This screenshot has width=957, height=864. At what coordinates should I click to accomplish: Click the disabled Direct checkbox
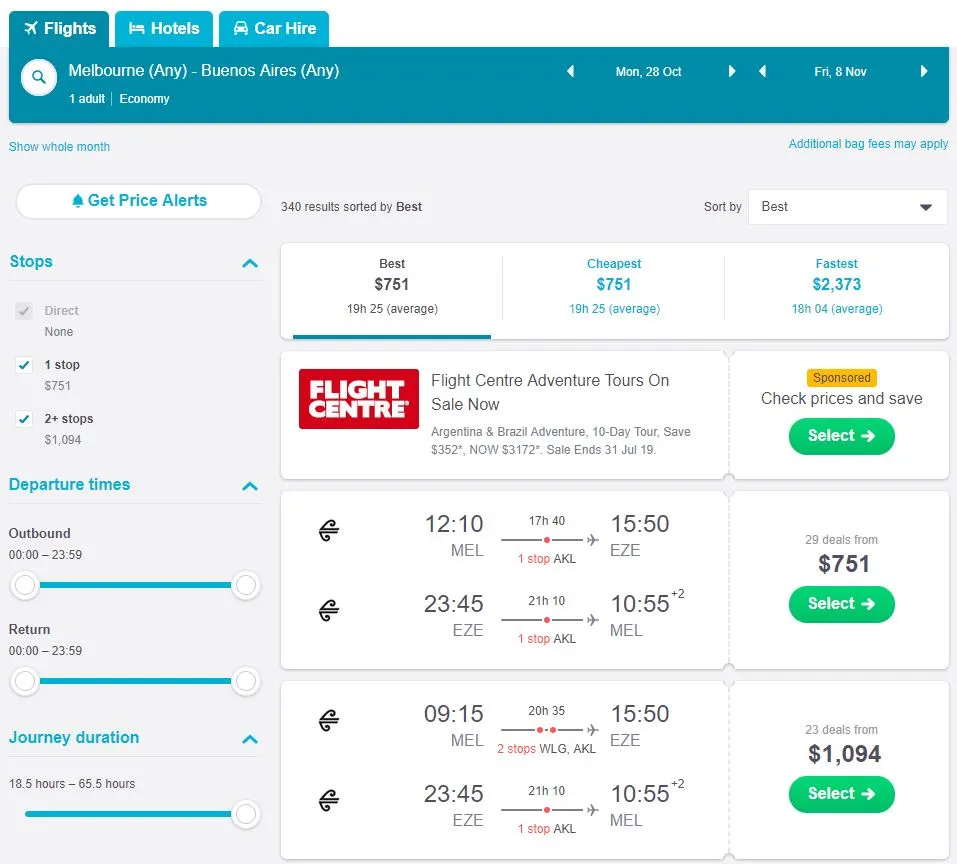coord(24,311)
